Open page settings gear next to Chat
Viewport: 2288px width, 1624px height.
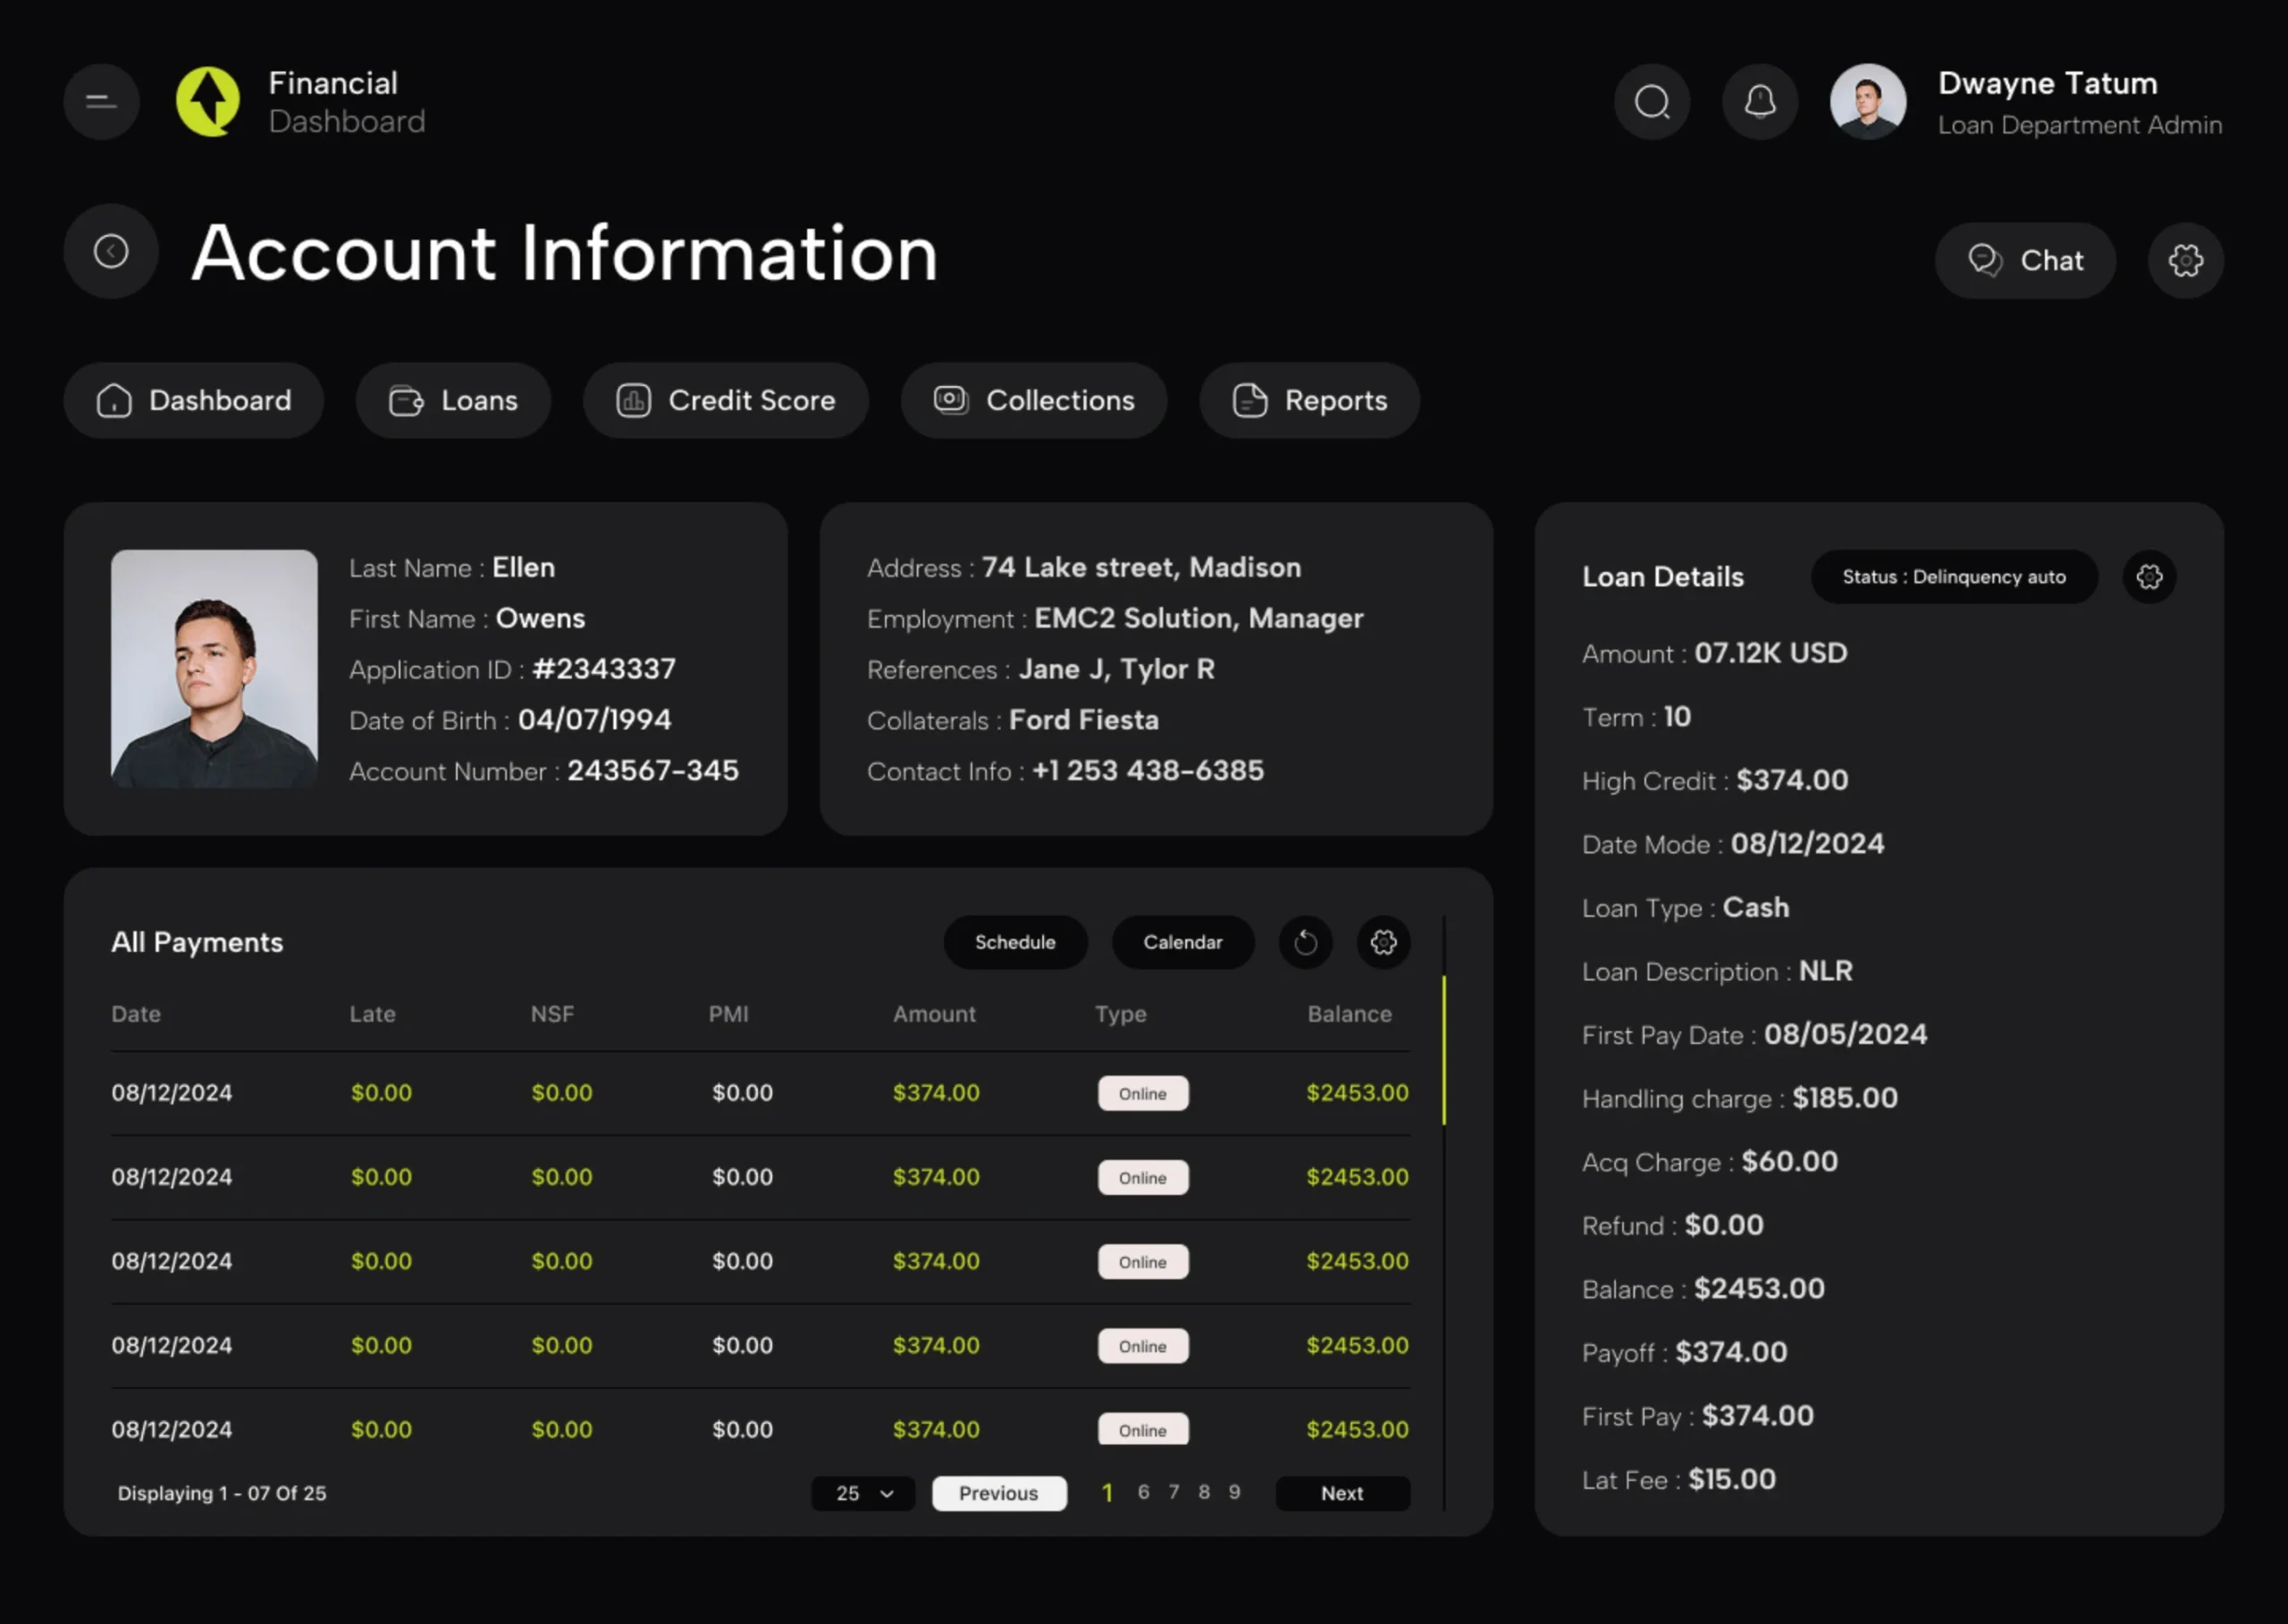point(2185,260)
